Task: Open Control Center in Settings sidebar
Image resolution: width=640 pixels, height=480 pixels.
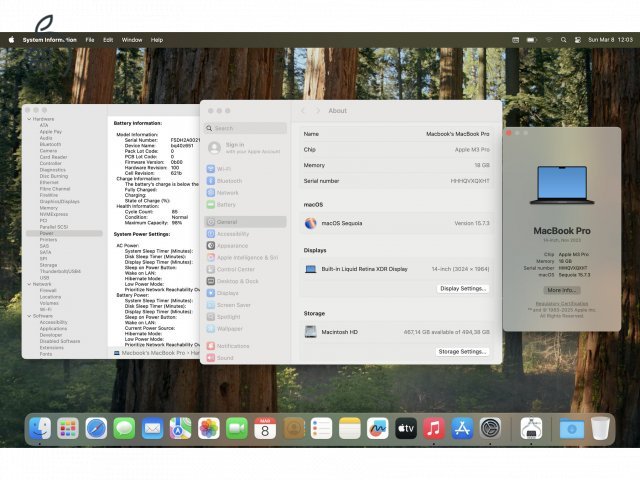Action: 245,269
